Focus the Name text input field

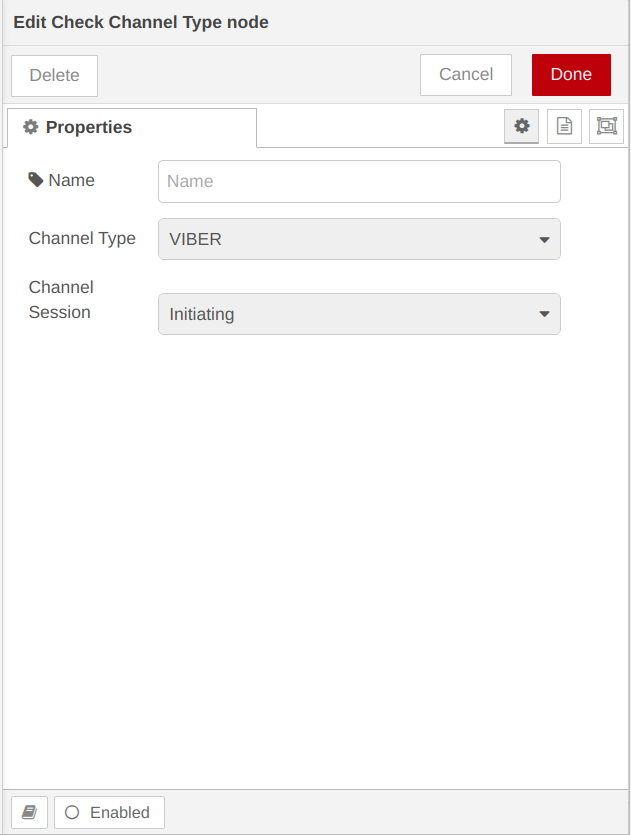359,182
